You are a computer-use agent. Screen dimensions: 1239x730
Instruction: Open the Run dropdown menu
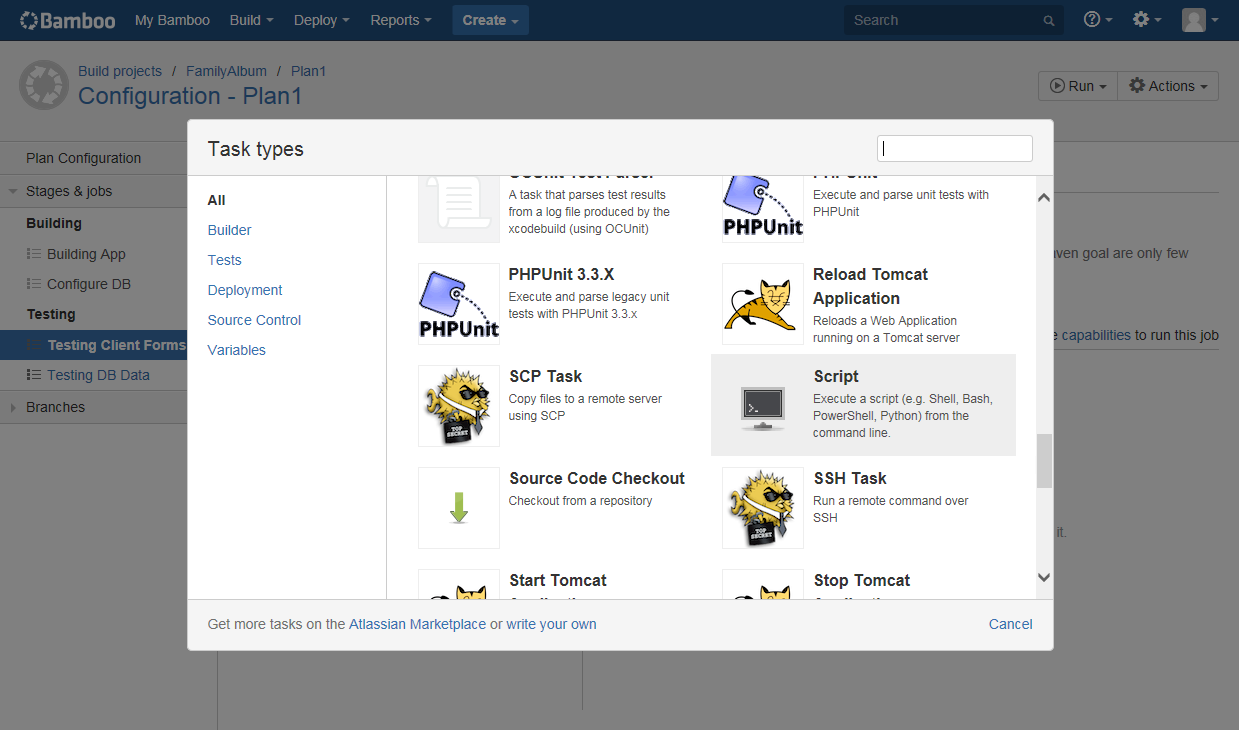click(1077, 85)
